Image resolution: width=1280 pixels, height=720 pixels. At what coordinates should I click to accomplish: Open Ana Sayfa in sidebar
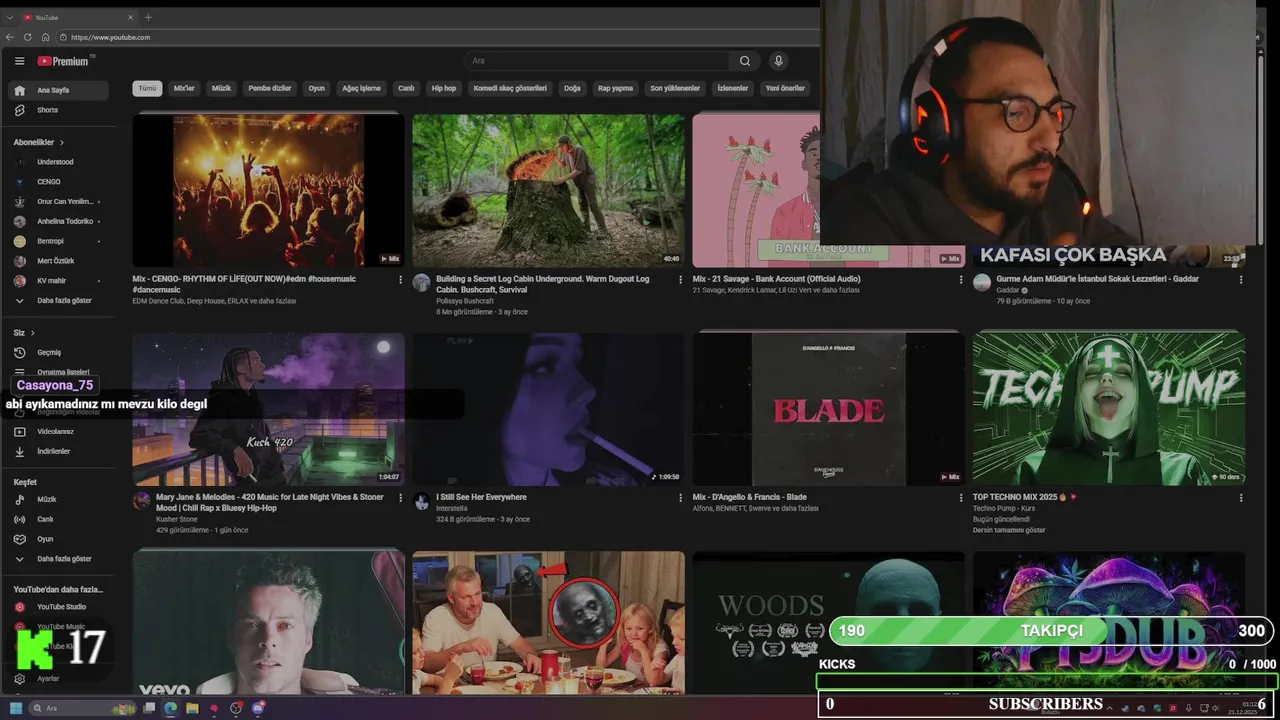[x=59, y=90]
